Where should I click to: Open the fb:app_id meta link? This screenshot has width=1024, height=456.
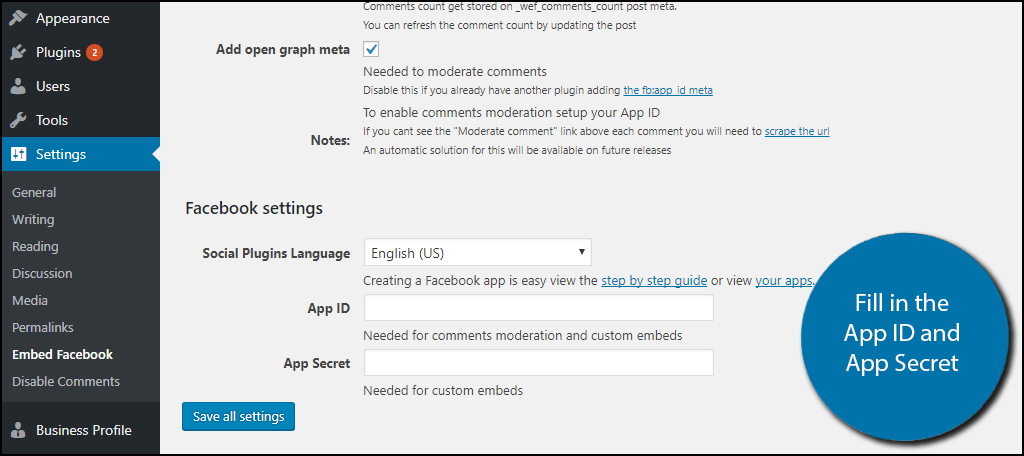tap(668, 90)
